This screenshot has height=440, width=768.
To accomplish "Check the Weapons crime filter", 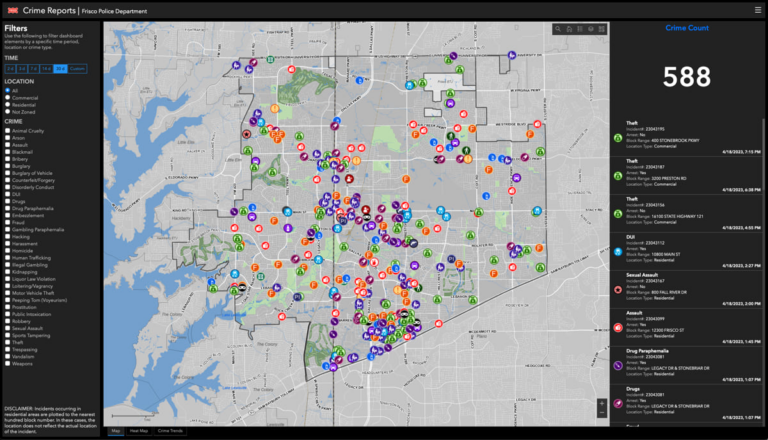I will (7, 364).
